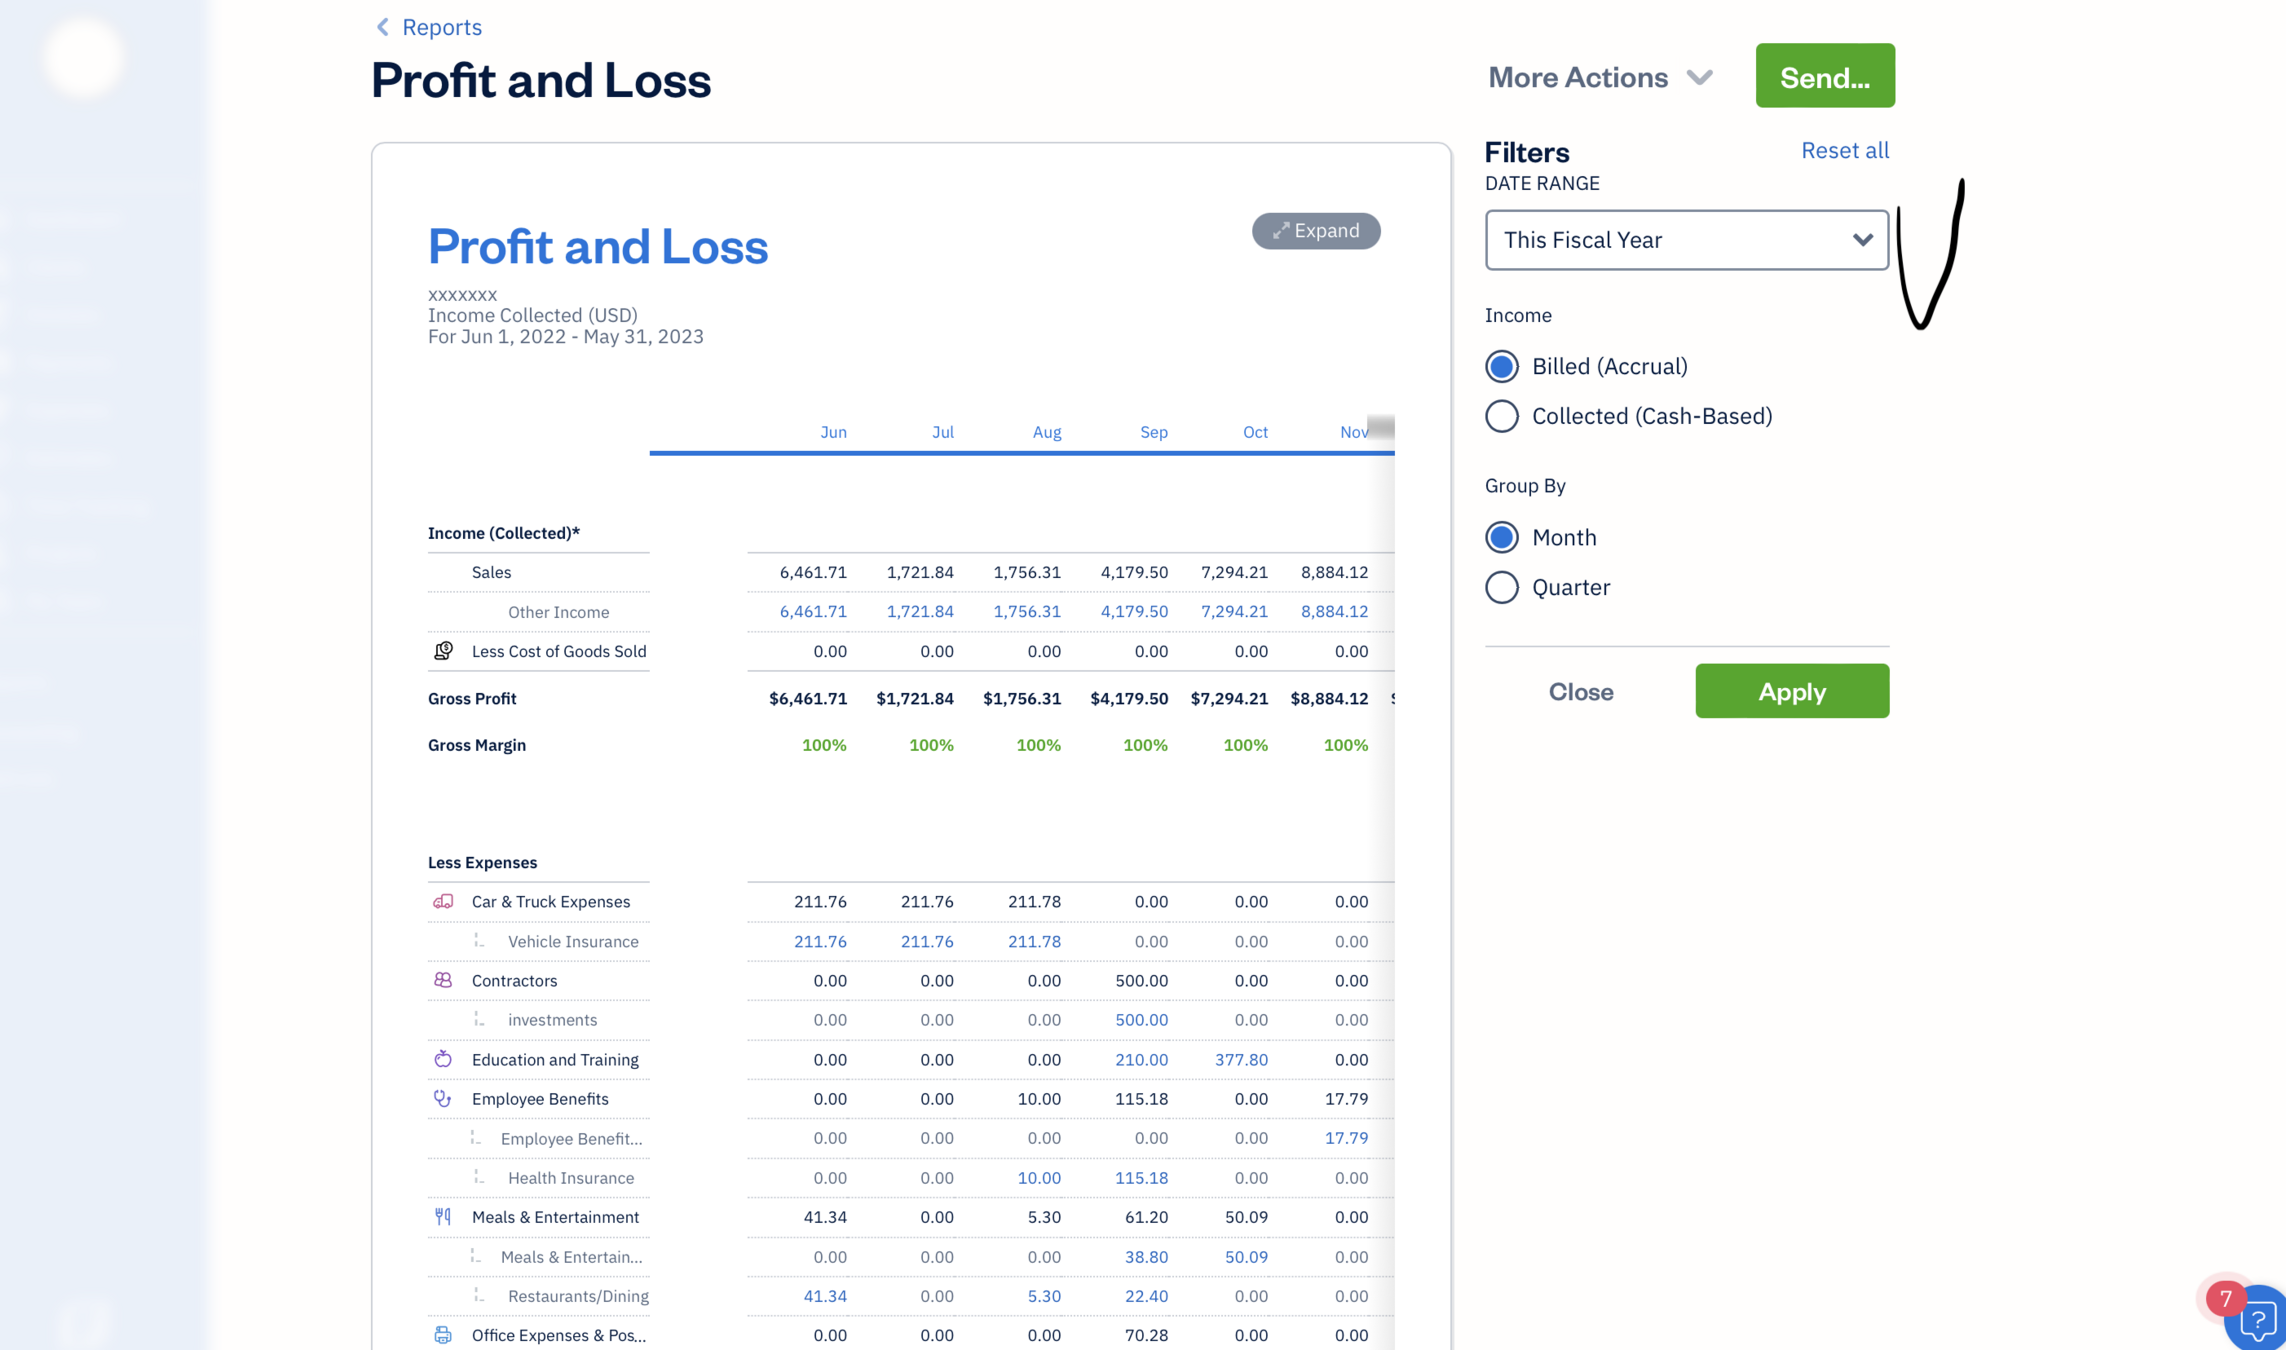
Task: Open the More Actions dropdown menu
Action: click(1600, 77)
